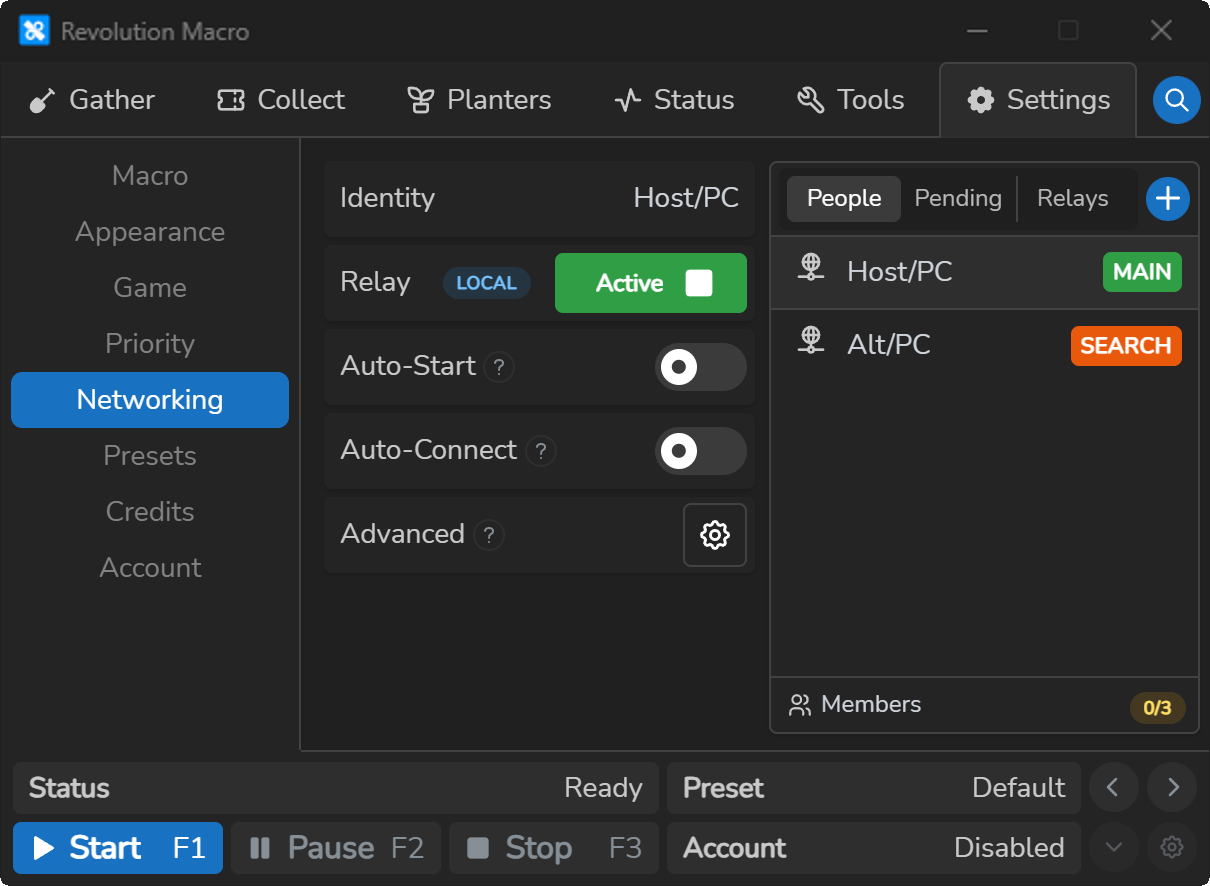Minimize the Revolution Macro window

point(977,31)
